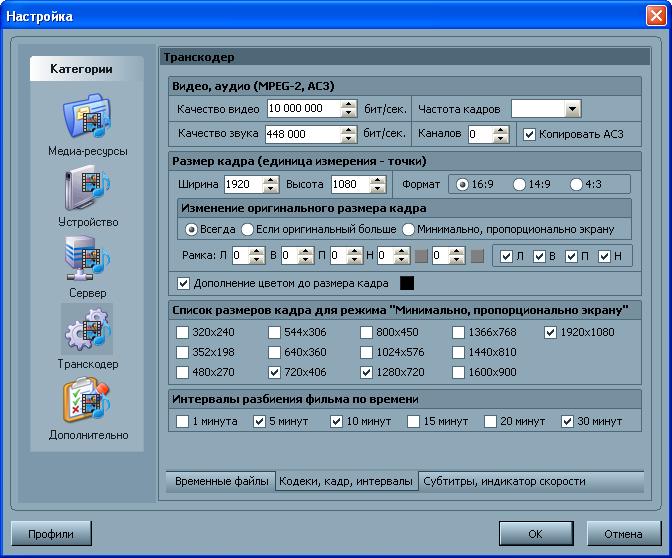Pick the black fill color swatch
The image size is (672, 558).
click(407, 283)
